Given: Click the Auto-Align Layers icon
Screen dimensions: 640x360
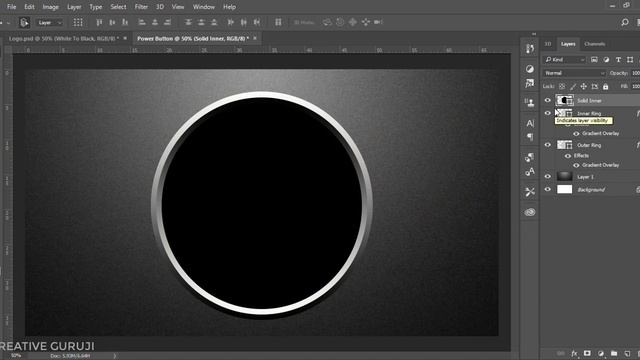Looking at the screenshot, I should (278, 22).
